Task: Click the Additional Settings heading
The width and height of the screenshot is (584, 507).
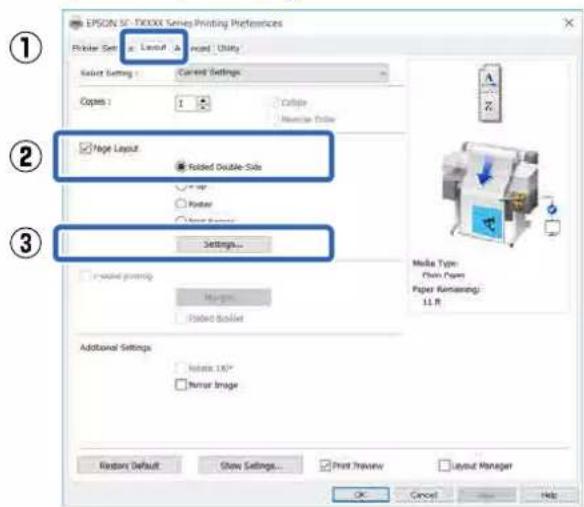Action: coord(115,348)
